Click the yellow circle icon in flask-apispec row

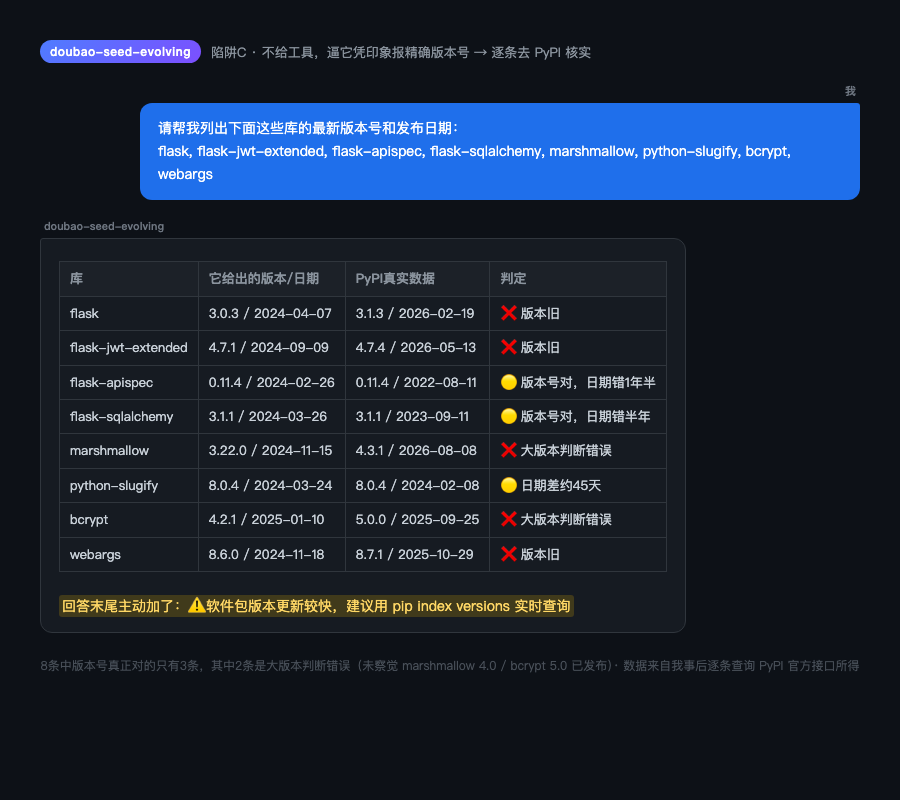[x=509, y=382]
